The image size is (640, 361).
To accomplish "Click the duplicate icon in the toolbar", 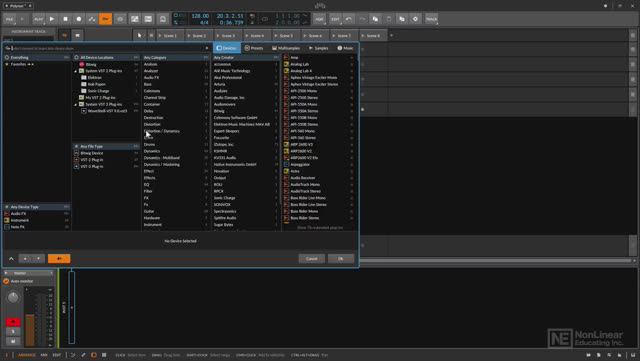I will (402, 19).
